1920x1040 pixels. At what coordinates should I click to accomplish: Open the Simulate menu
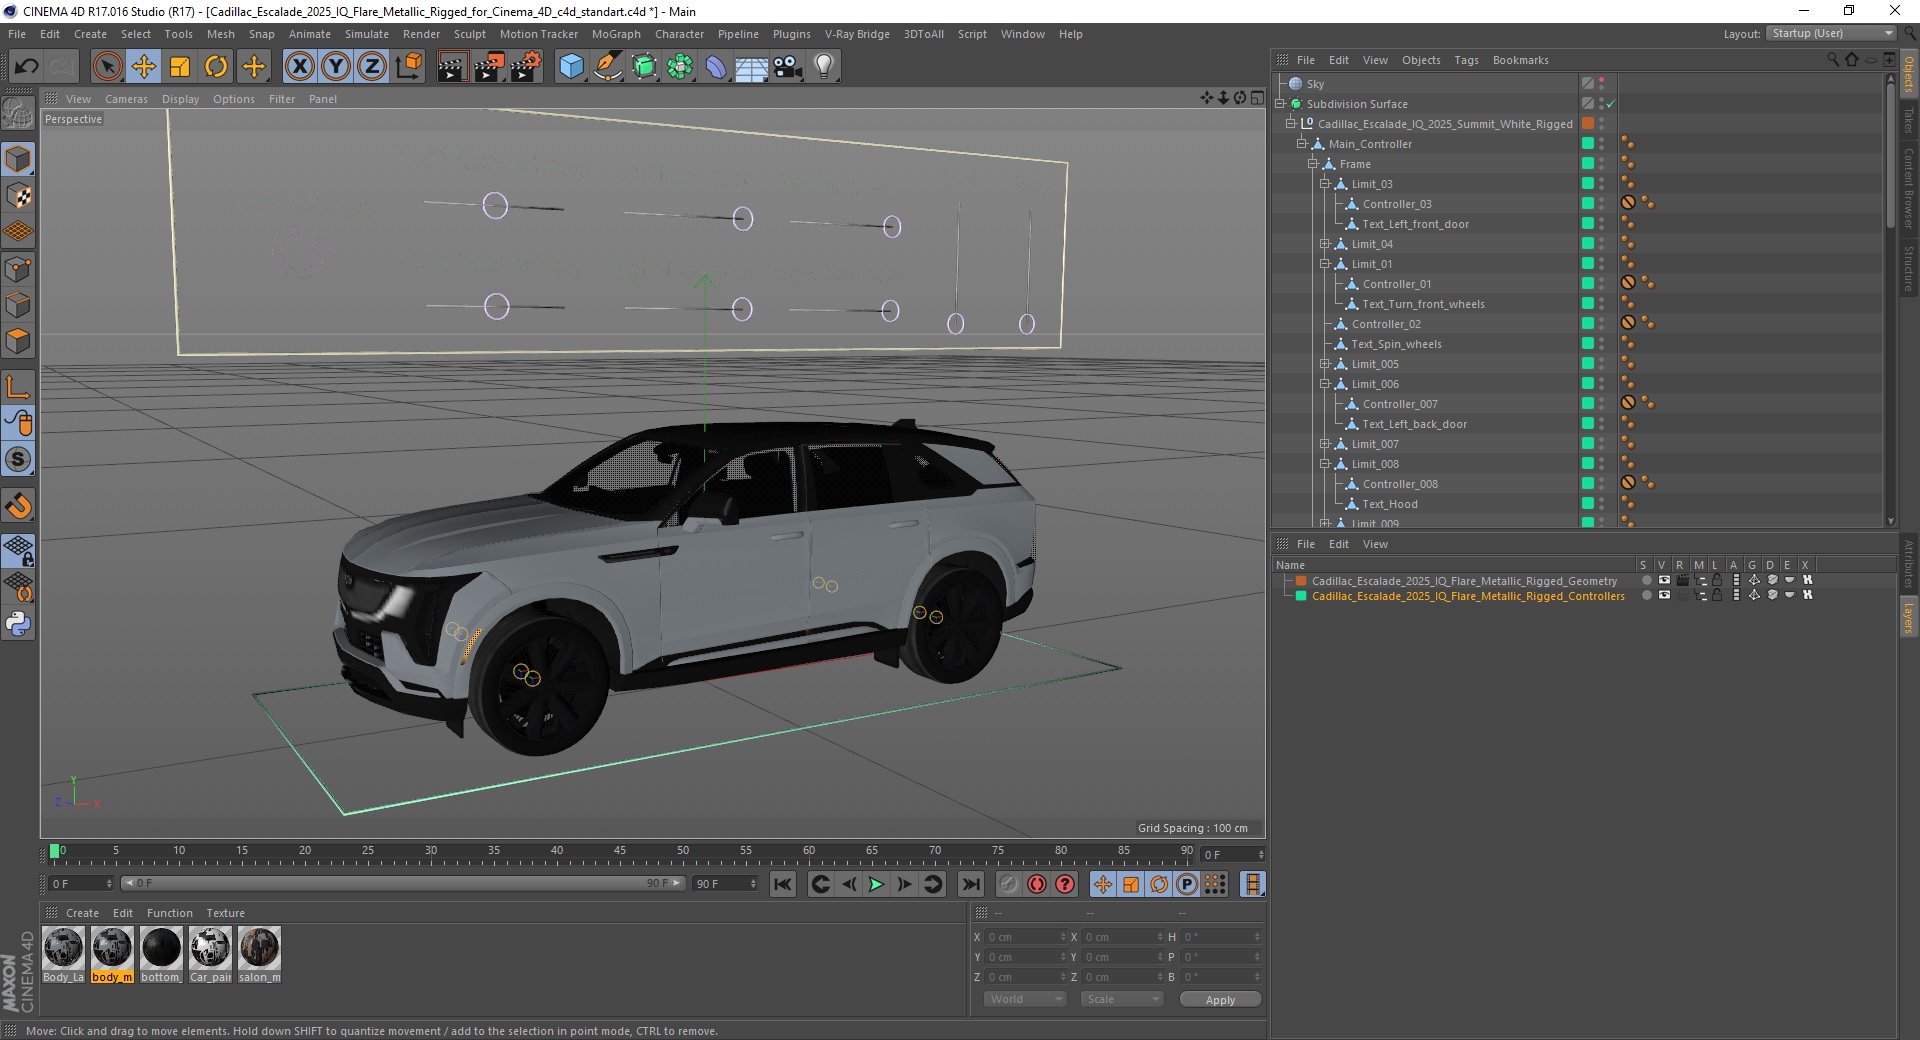pyautogui.click(x=367, y=34)
